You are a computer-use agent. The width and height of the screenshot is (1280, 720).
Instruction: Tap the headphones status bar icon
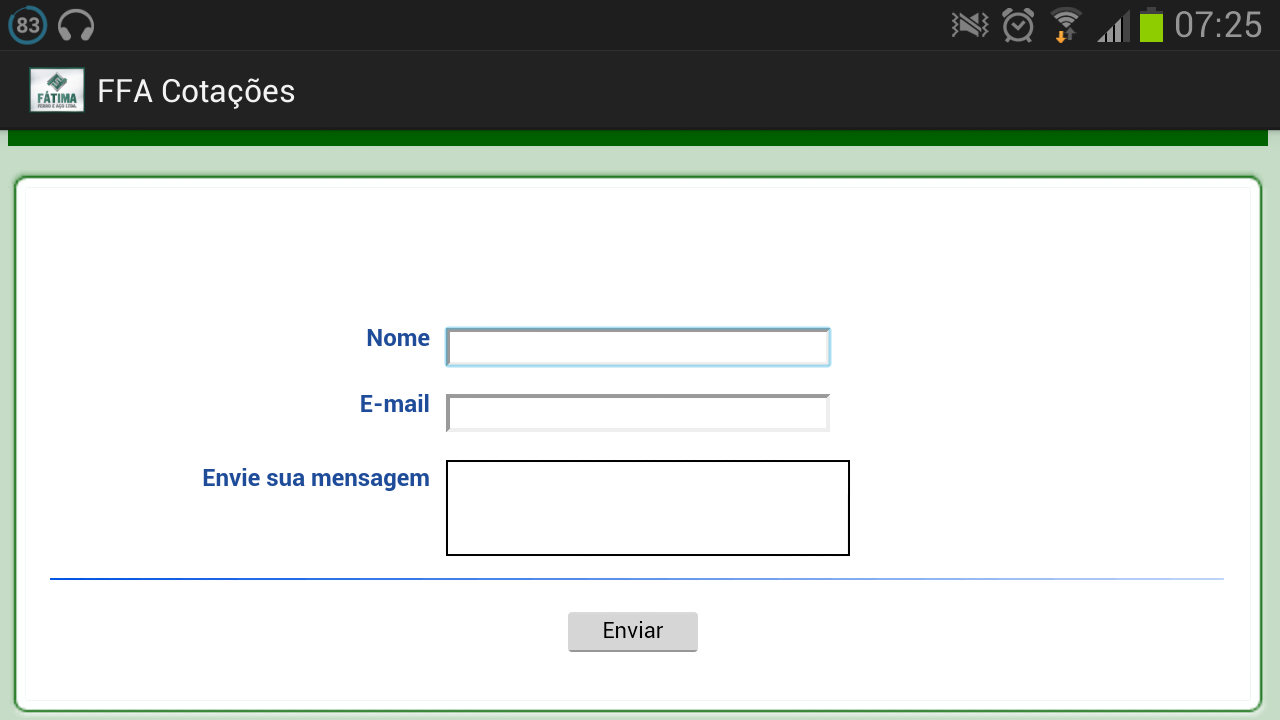click(x=76, y=25)
